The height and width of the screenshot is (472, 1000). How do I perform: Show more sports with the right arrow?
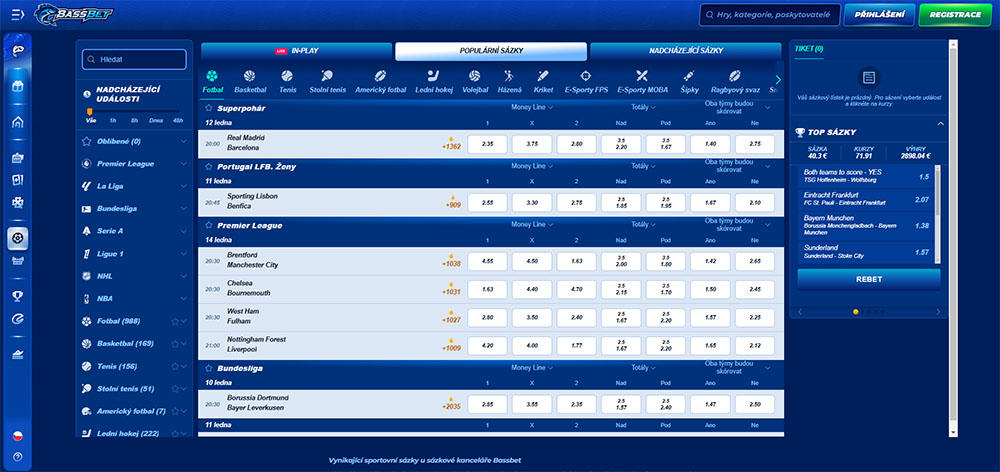point(777,80)
